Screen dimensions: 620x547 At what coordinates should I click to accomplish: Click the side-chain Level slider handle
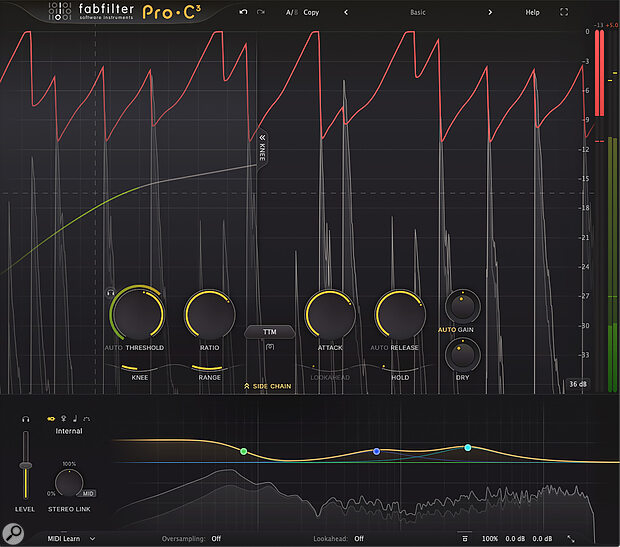[25, 465]
